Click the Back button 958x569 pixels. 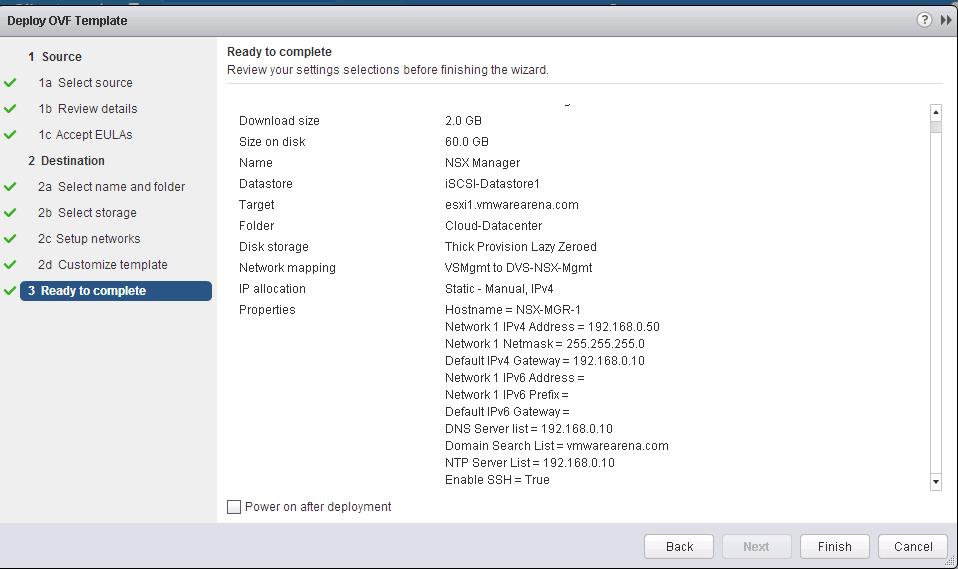[x=679, y=546]
